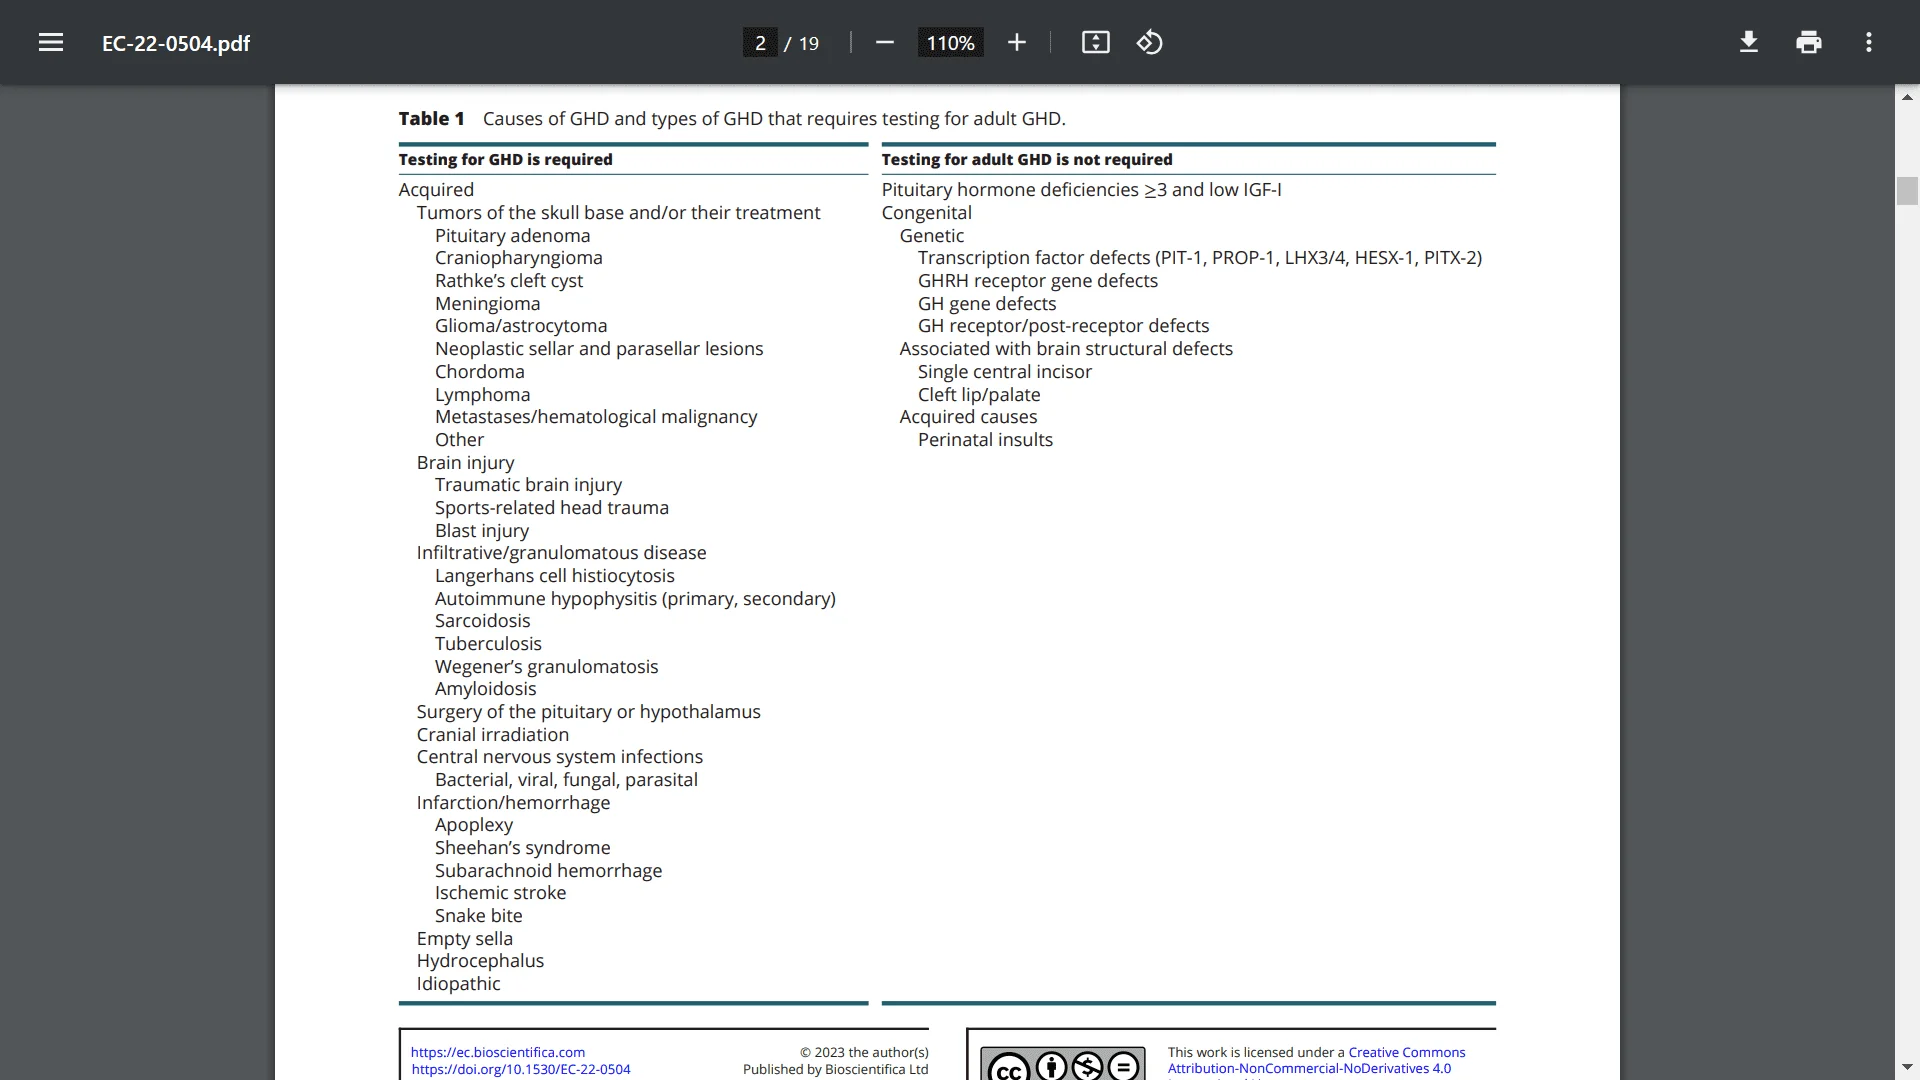Click 'Infiltrative/granulomatous disease' row
The width and height of the screenshot is (1920, 1080).
pos(561,552)
